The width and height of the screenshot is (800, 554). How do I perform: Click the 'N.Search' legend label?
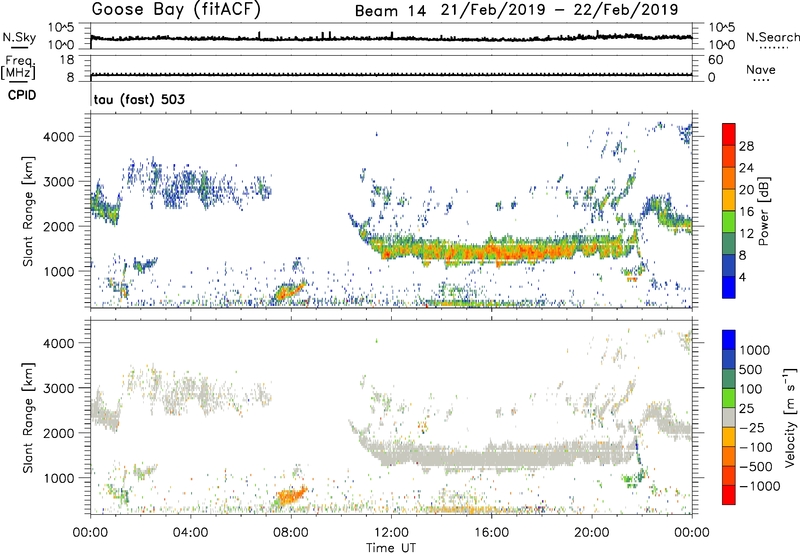pyautogui.click(x=772, y=37)
